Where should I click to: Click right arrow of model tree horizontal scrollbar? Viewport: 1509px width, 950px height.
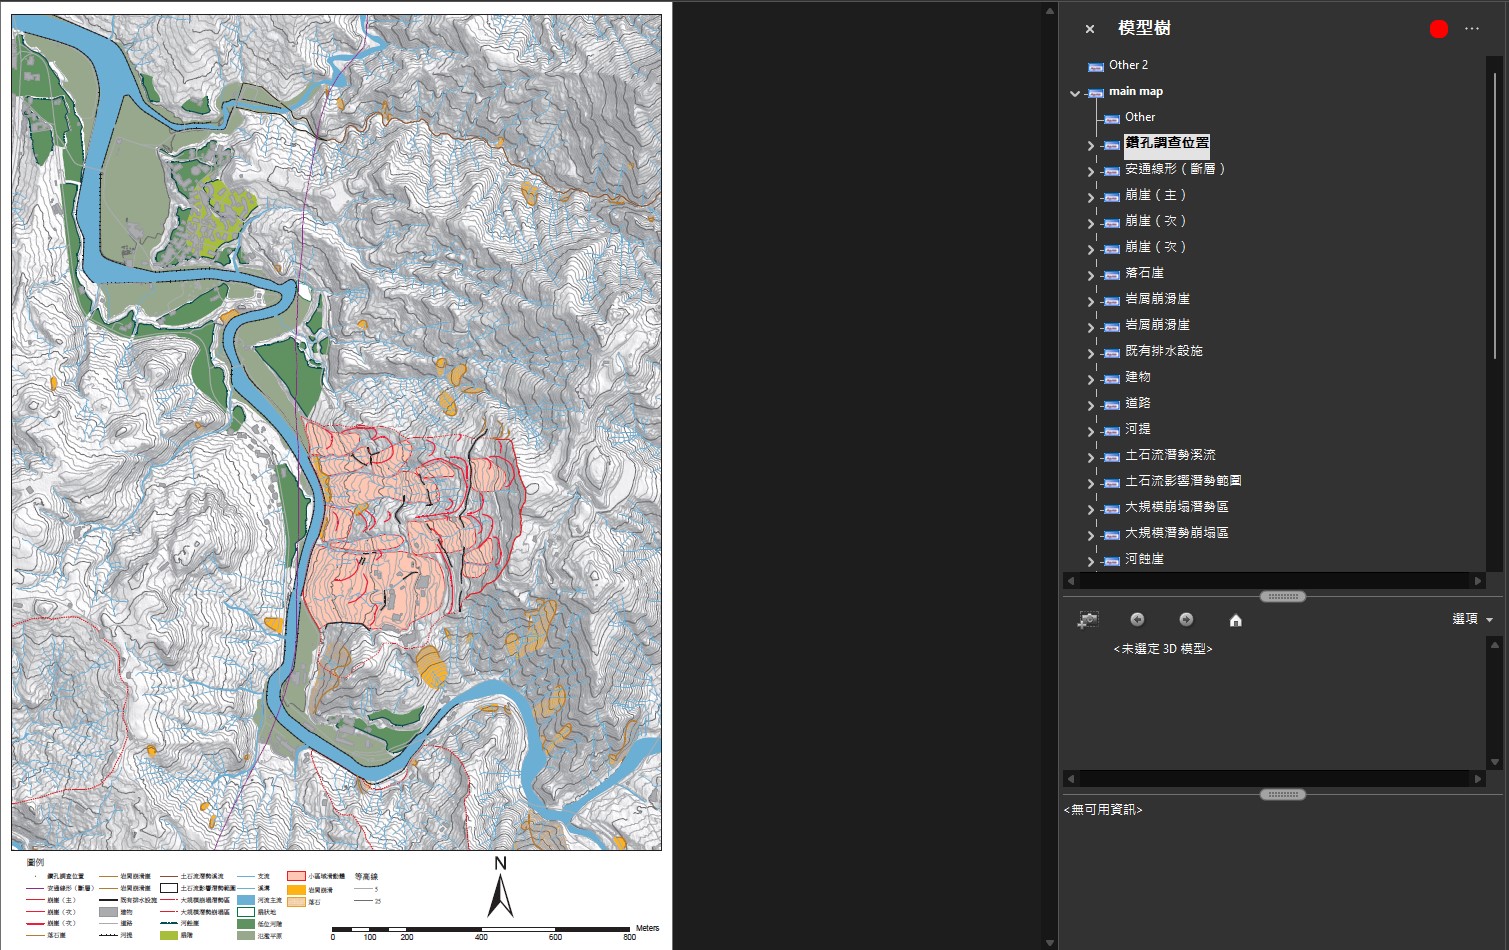1478,581
